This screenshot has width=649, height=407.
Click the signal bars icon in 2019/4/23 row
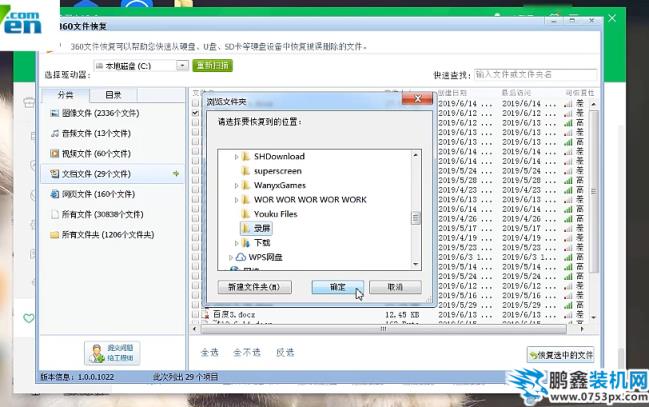[x=568, y=190]
